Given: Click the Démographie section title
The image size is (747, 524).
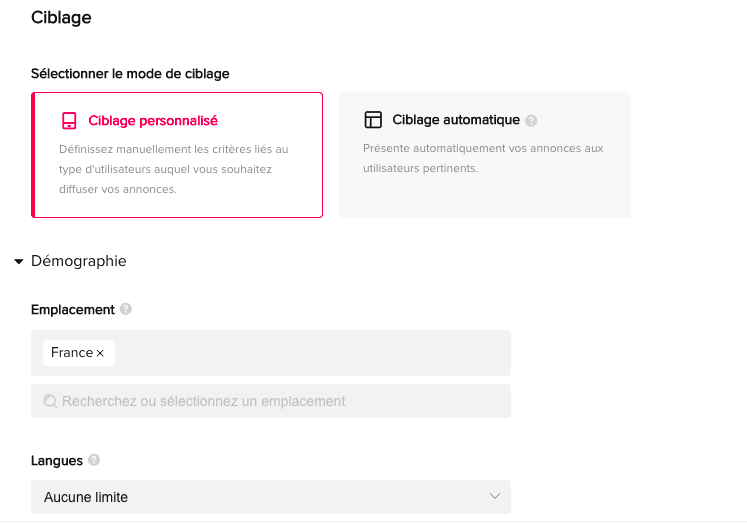Looking at the screenshot, I should click(x=79, y=261).
